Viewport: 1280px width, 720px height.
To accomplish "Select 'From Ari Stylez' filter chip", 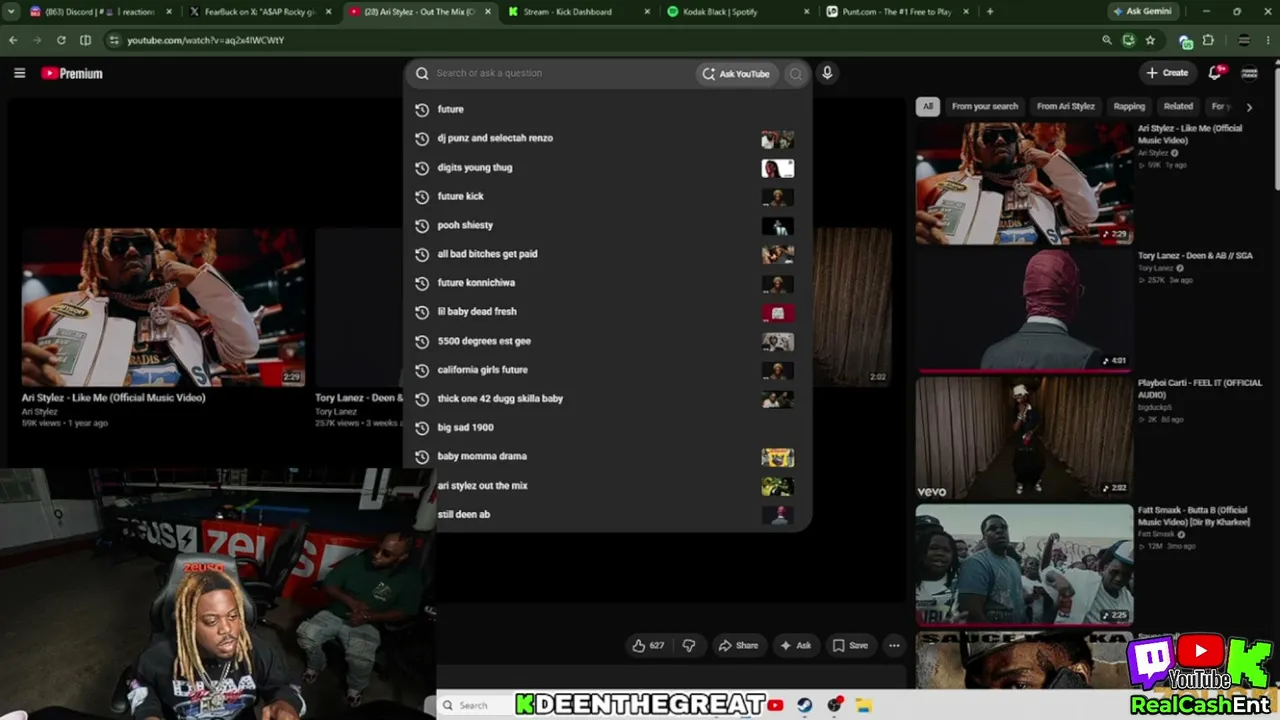I will [1066, 106].
